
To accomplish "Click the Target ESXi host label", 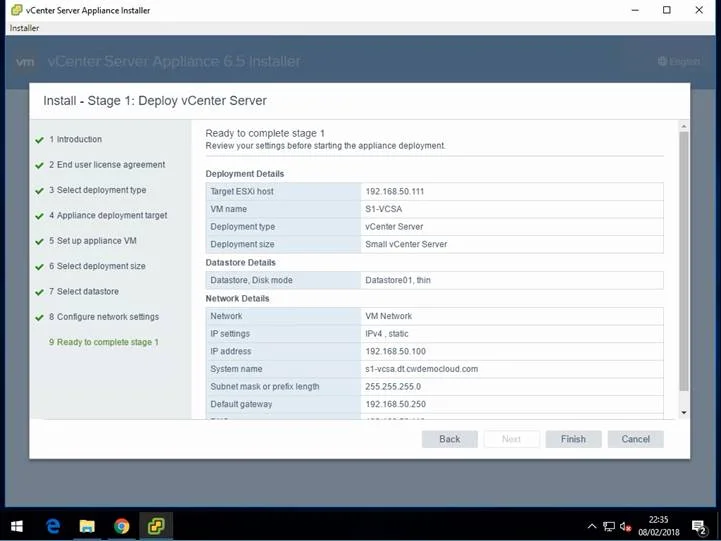I will [x=242, y=191].
